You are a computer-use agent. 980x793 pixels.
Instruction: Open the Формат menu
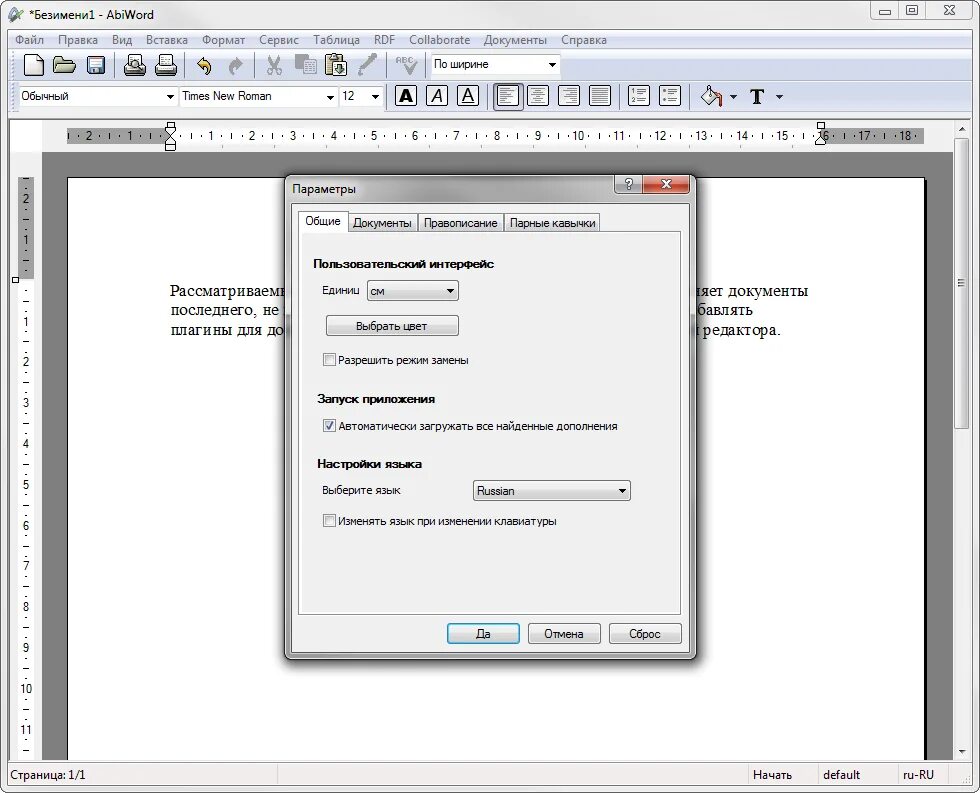pos(223,40)
